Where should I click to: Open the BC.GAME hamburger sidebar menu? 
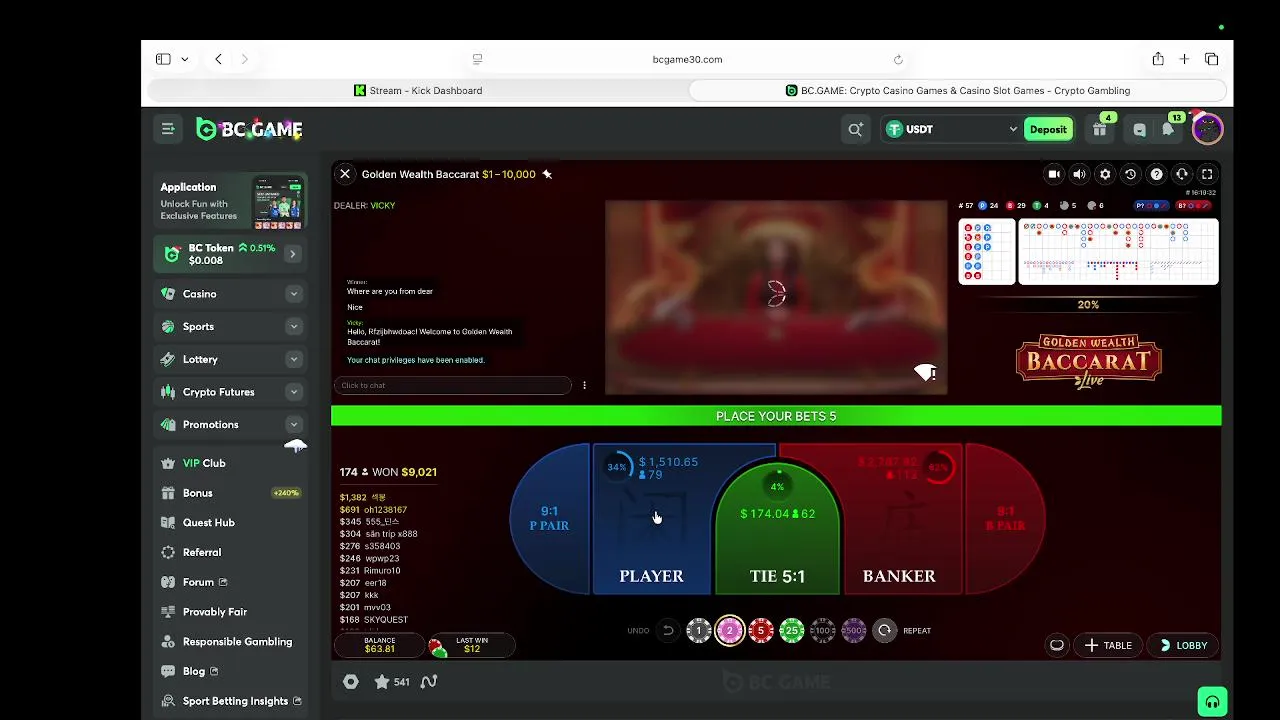(x=168, y=129)
